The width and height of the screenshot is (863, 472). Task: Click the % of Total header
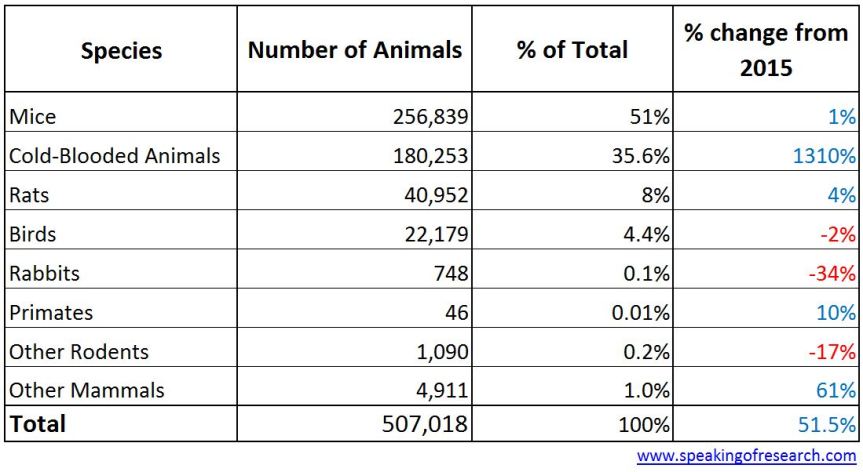coord(572,50)
